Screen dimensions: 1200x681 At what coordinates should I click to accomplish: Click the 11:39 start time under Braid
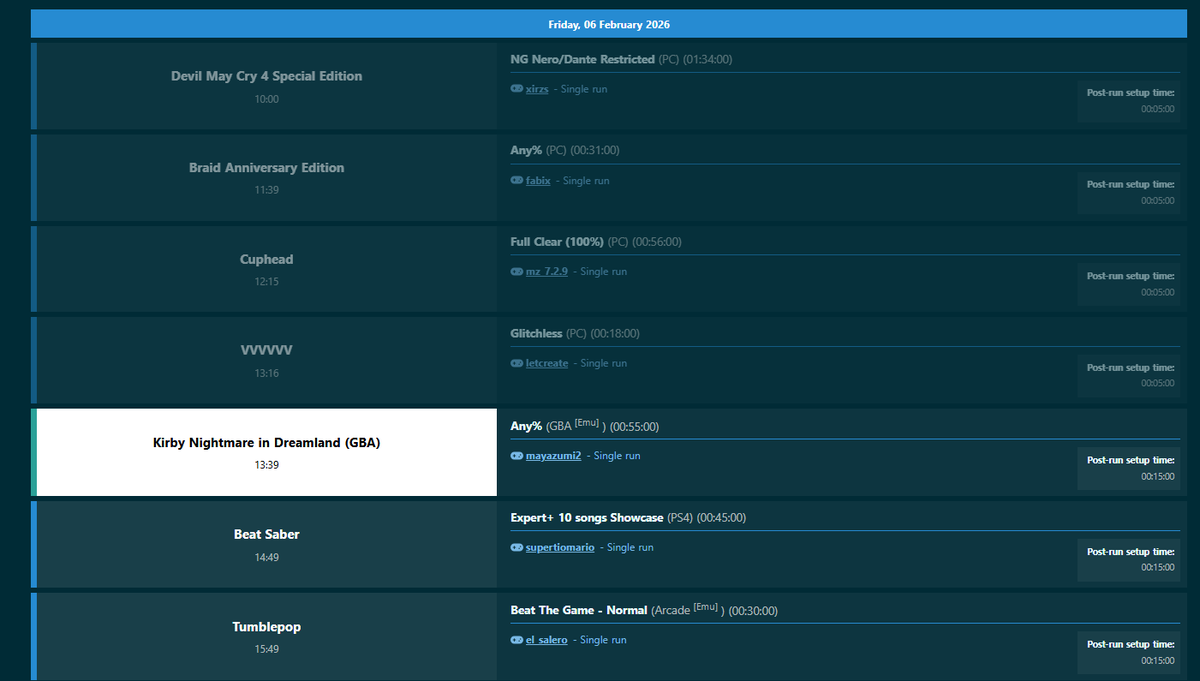267,190
